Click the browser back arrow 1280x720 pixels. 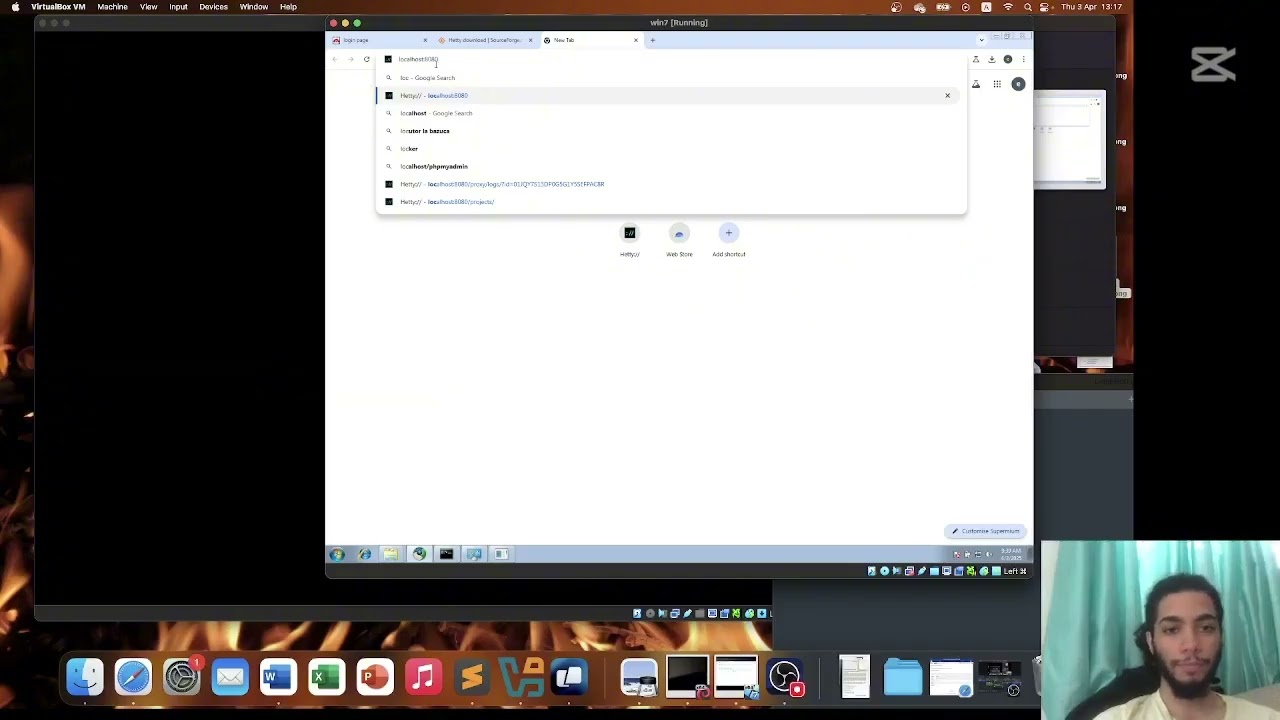pos(335,59)
